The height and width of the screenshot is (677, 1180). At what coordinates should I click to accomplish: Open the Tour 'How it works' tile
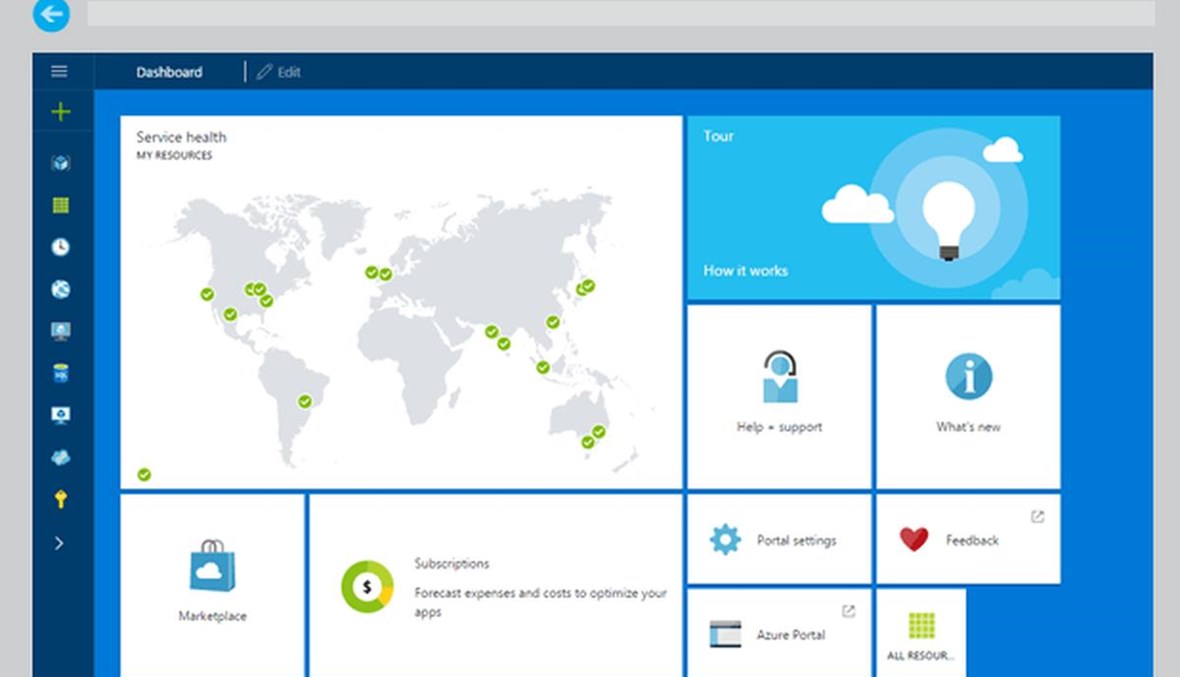coord(873,208)
